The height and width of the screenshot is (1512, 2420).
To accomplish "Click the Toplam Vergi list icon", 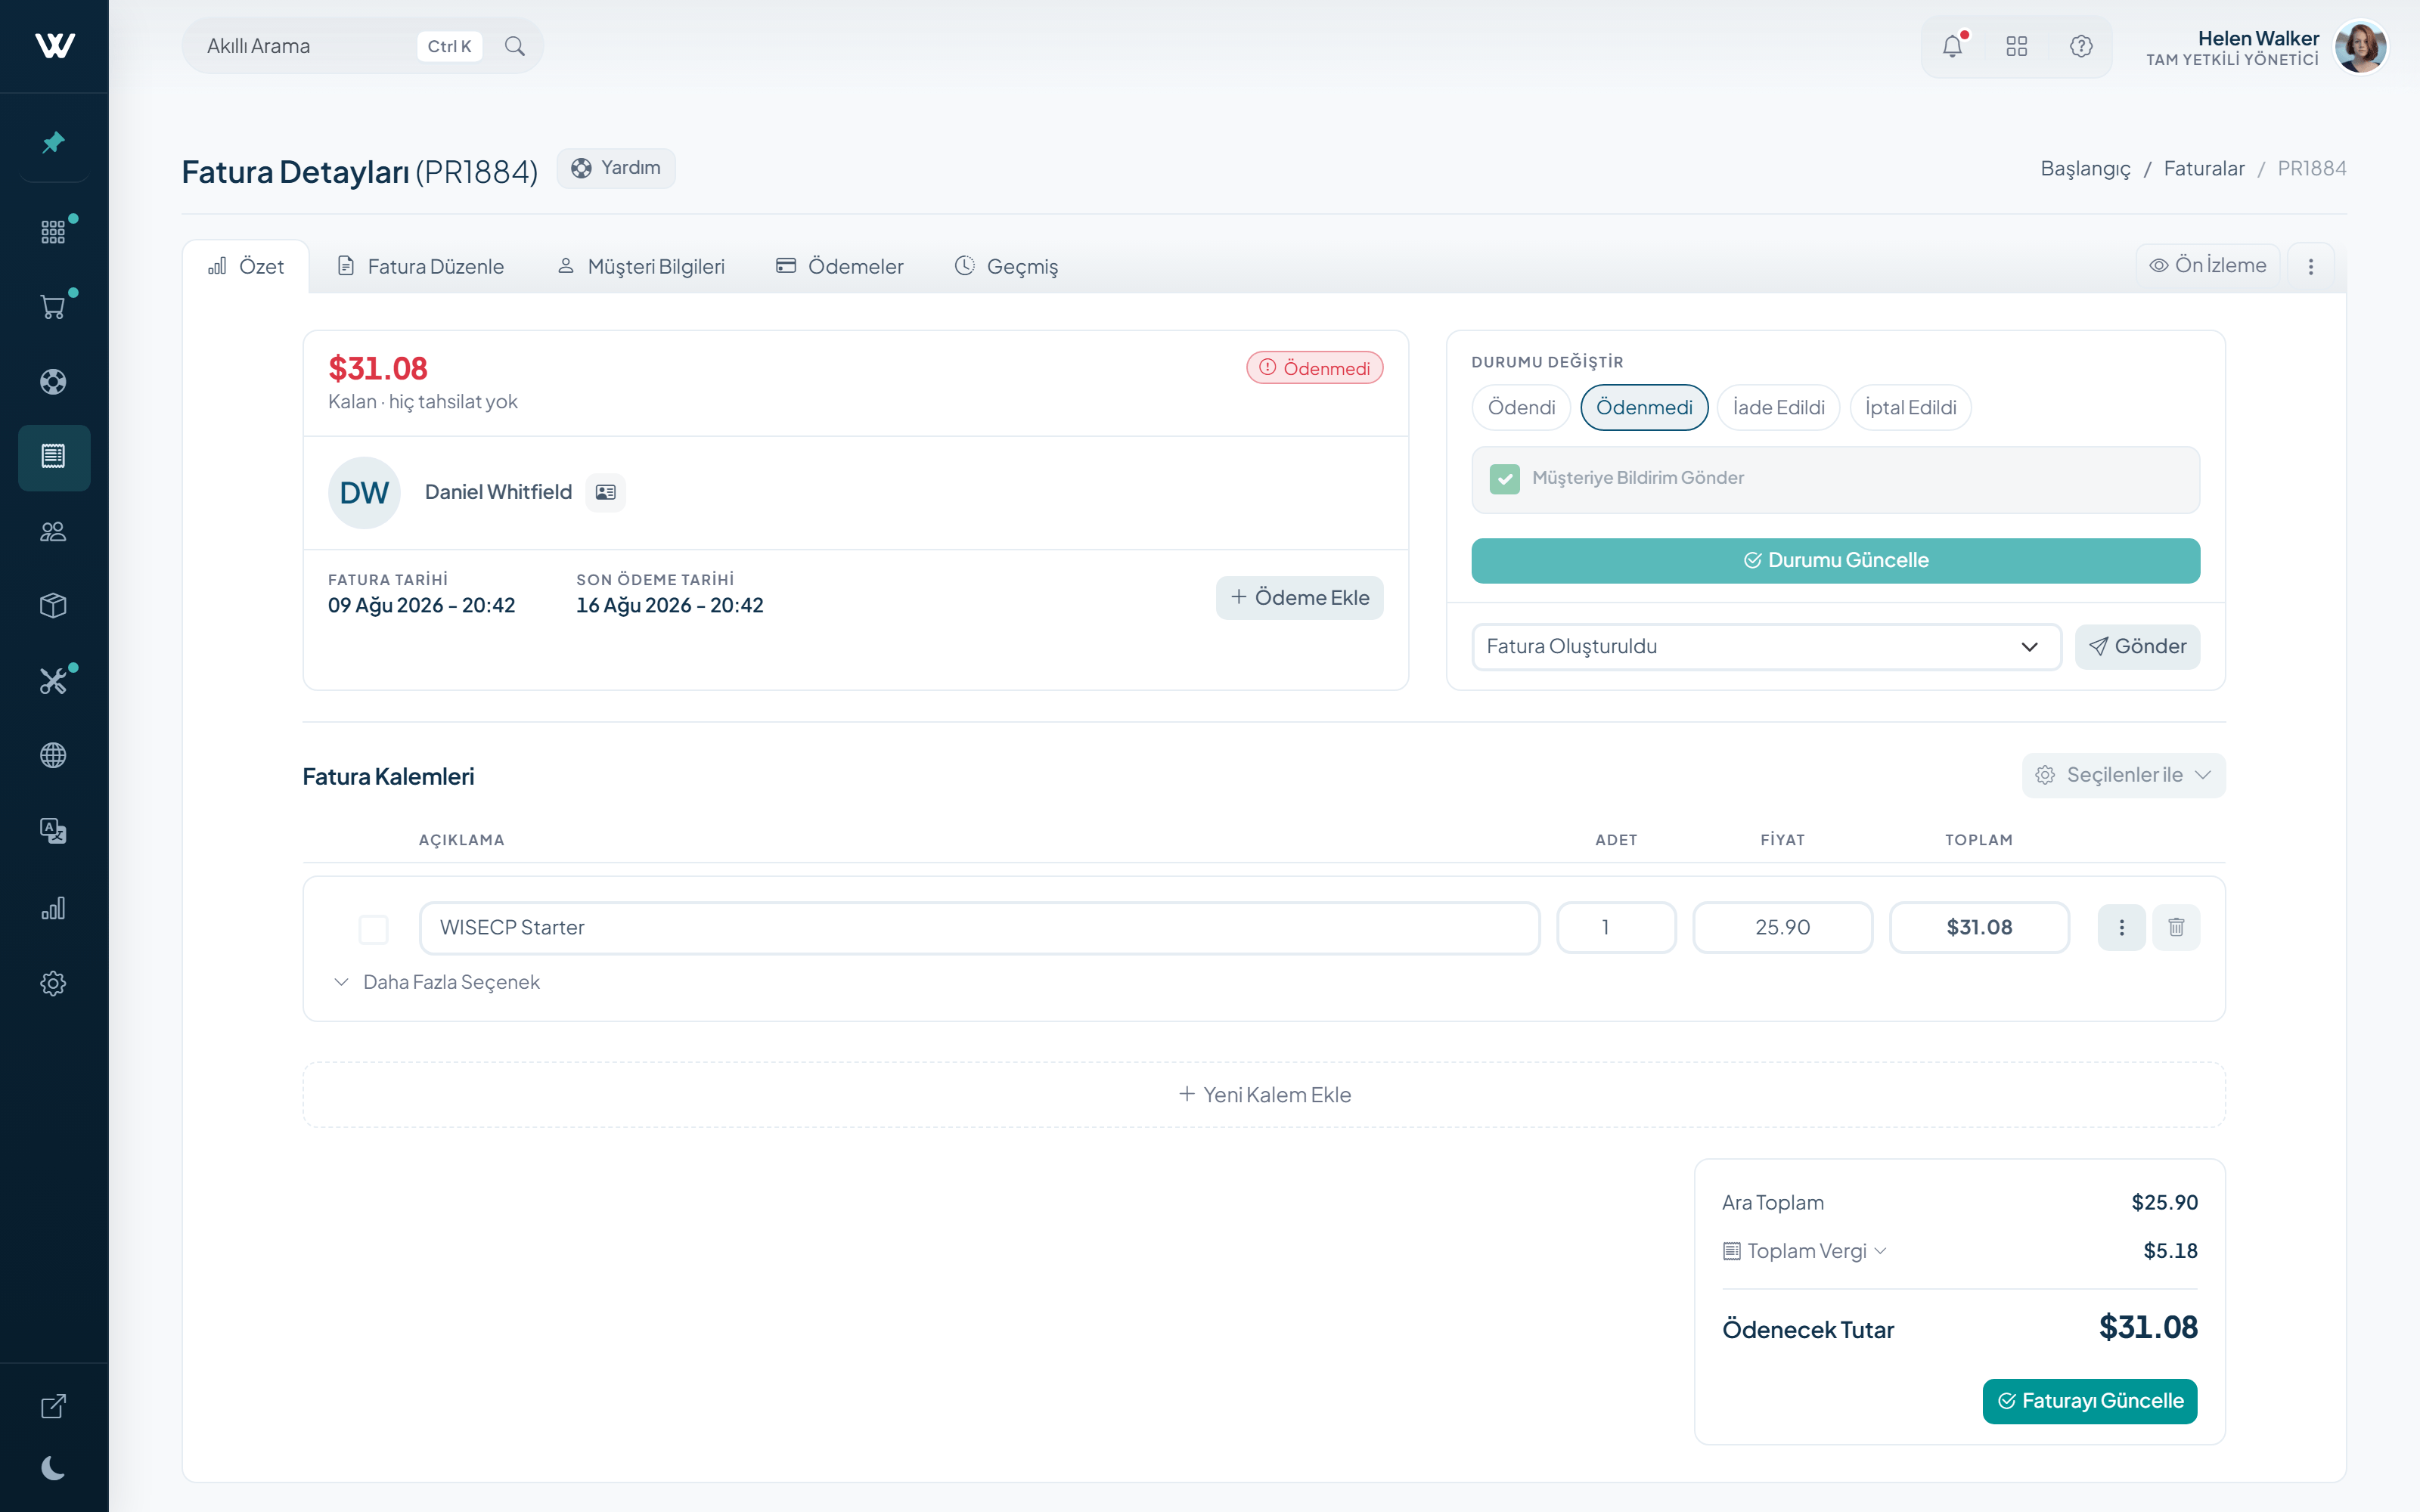I will 1732,1251.
